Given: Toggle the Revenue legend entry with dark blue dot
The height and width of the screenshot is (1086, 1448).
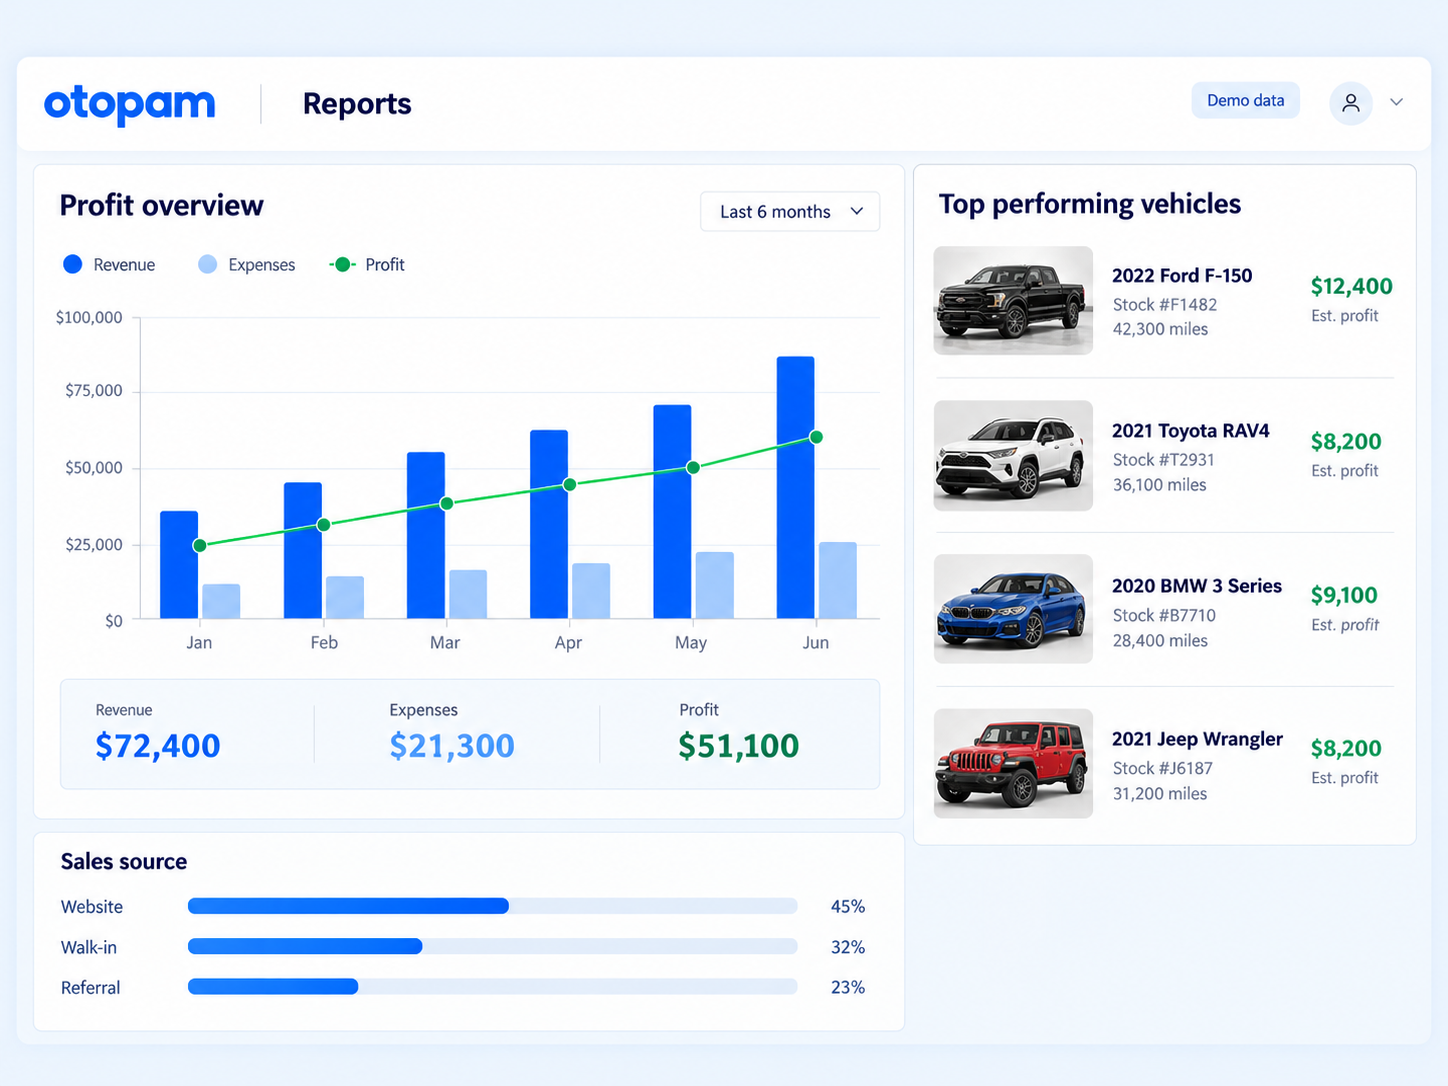Looking at the screenshot, I should tap(109, 264).
